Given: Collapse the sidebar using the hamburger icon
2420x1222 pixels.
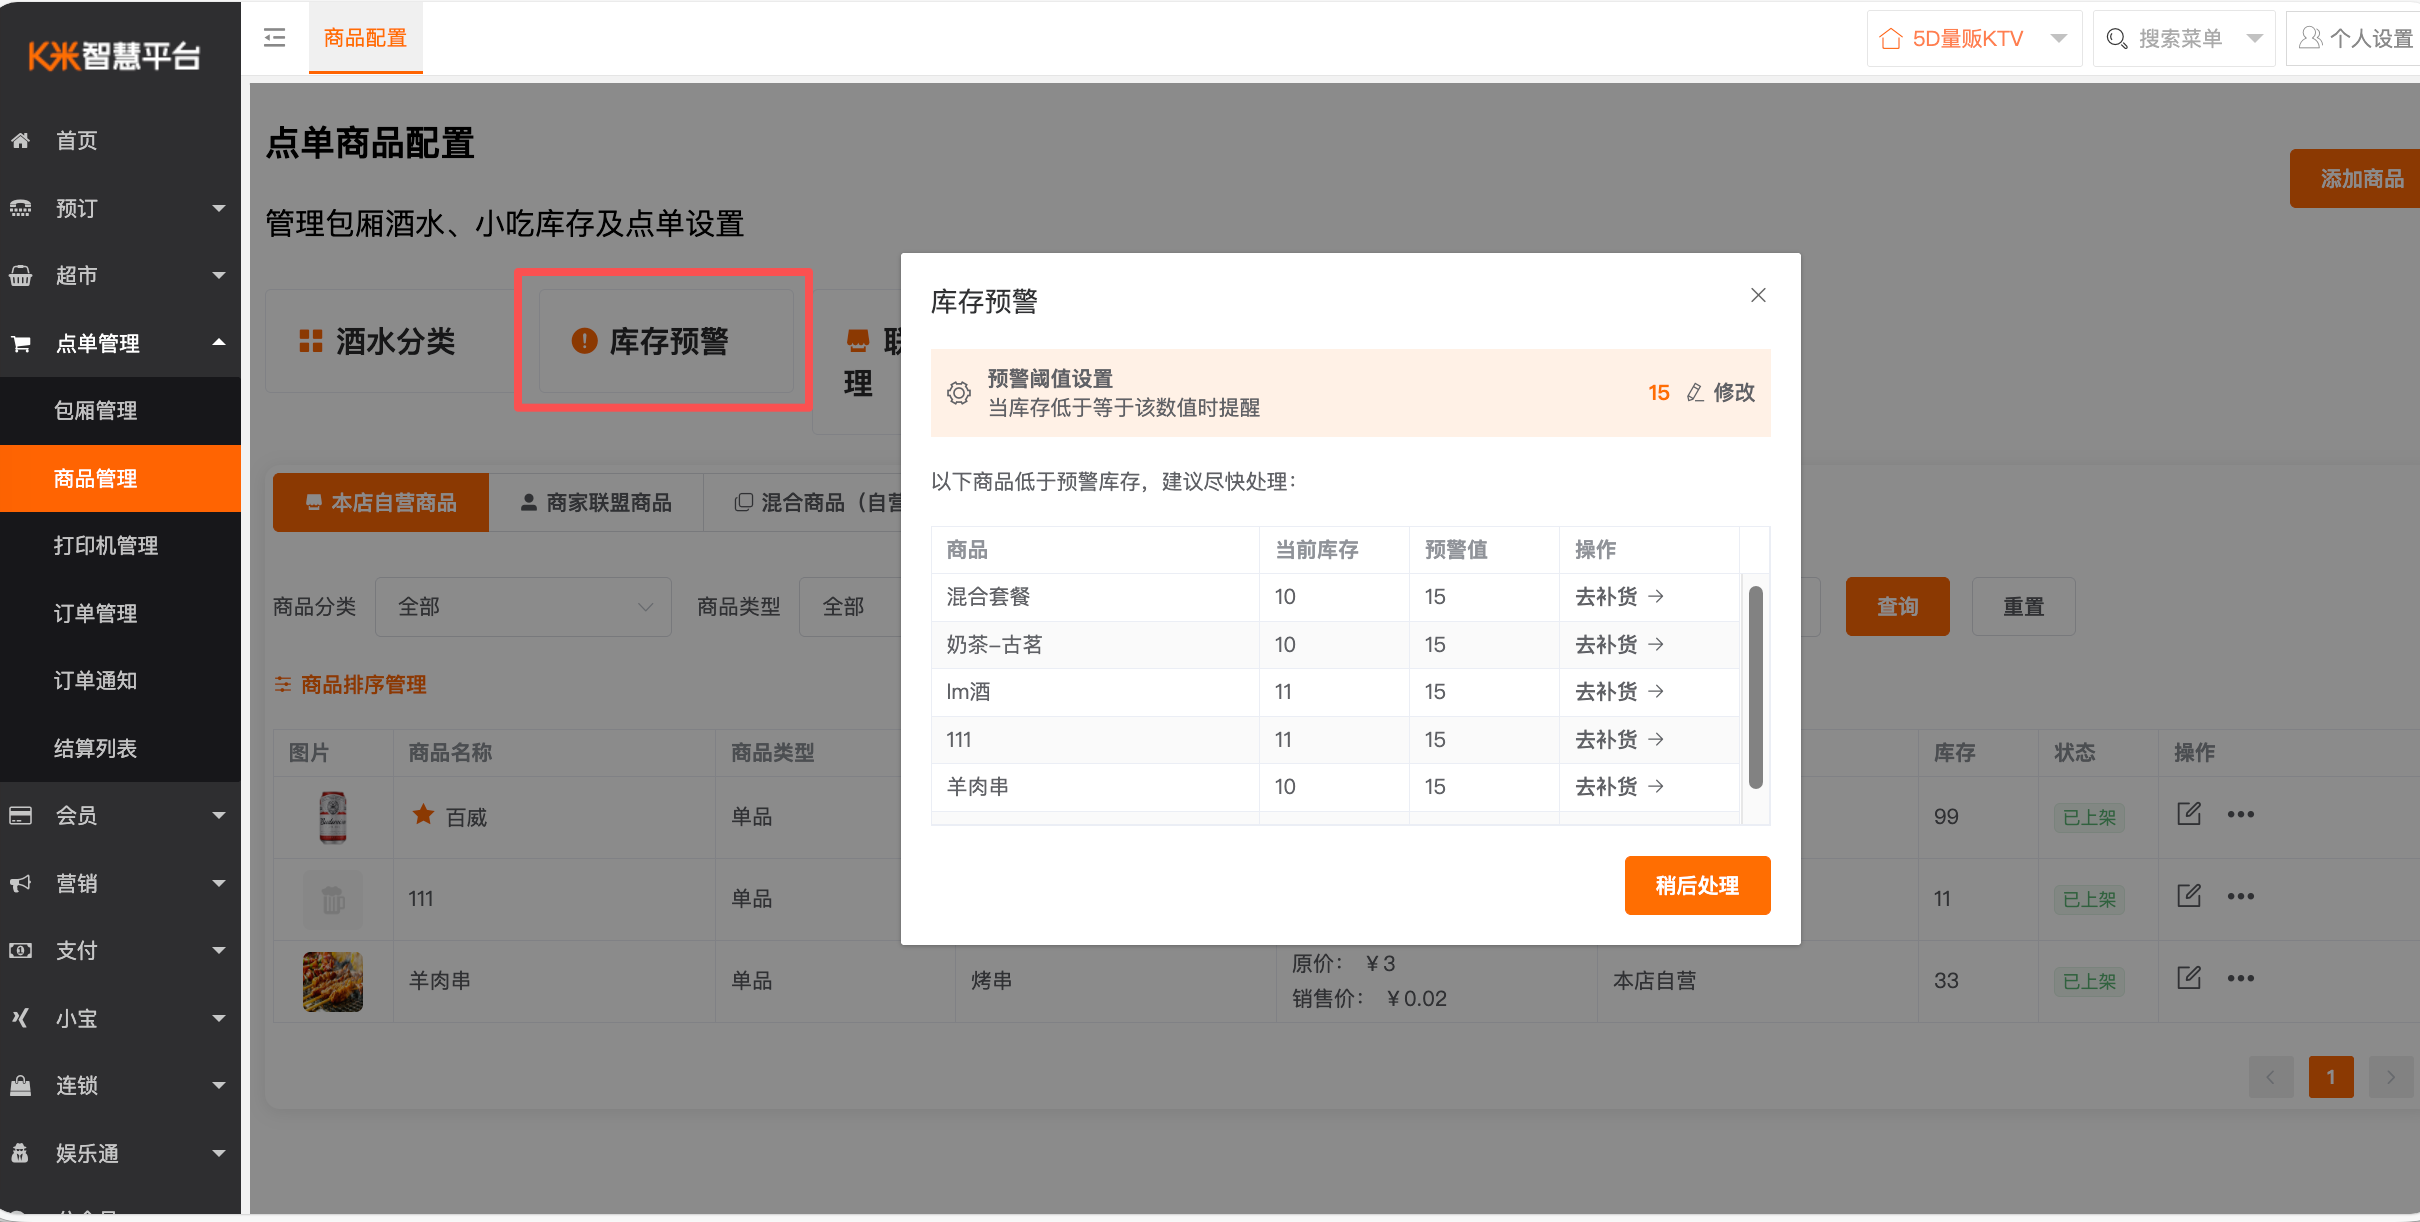Looking at the screenshot, I should click(274, 37).
